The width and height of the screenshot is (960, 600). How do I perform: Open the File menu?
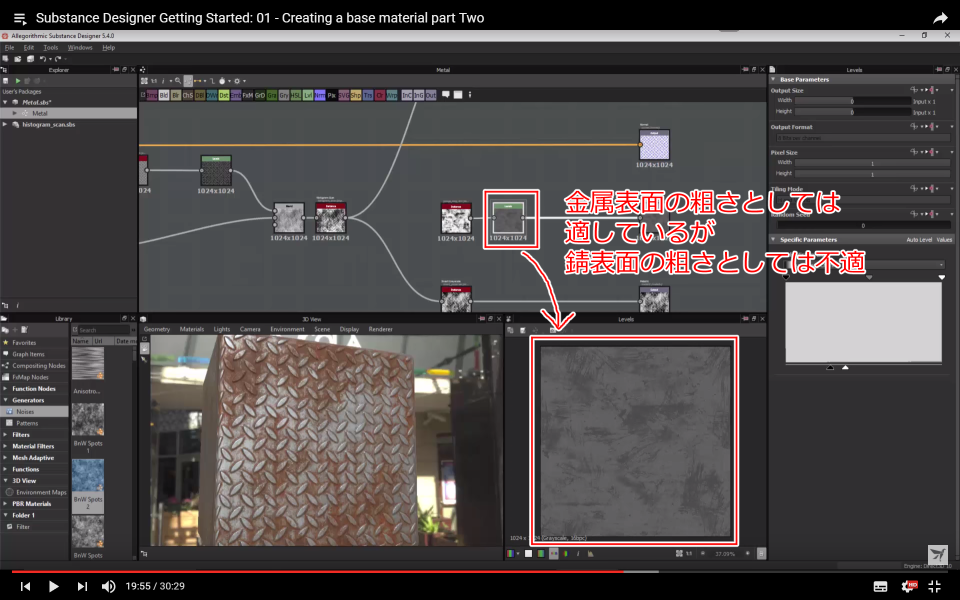tap(9, 47)
